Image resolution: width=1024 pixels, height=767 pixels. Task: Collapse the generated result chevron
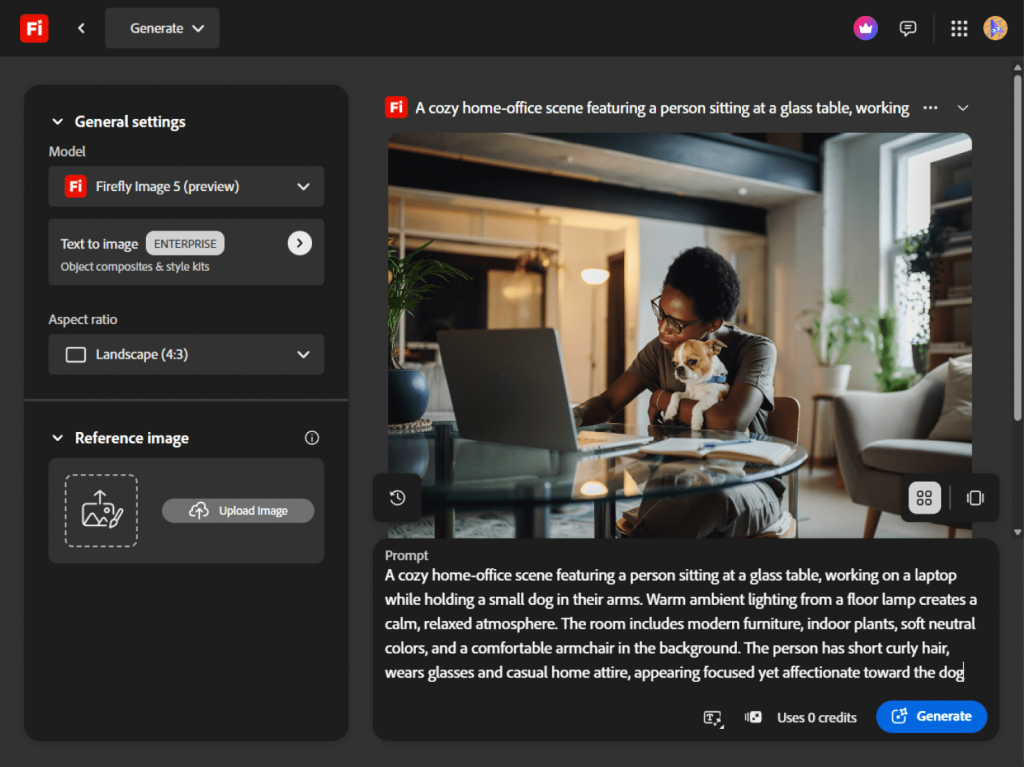pyautogui.click(x=963, y=108)
